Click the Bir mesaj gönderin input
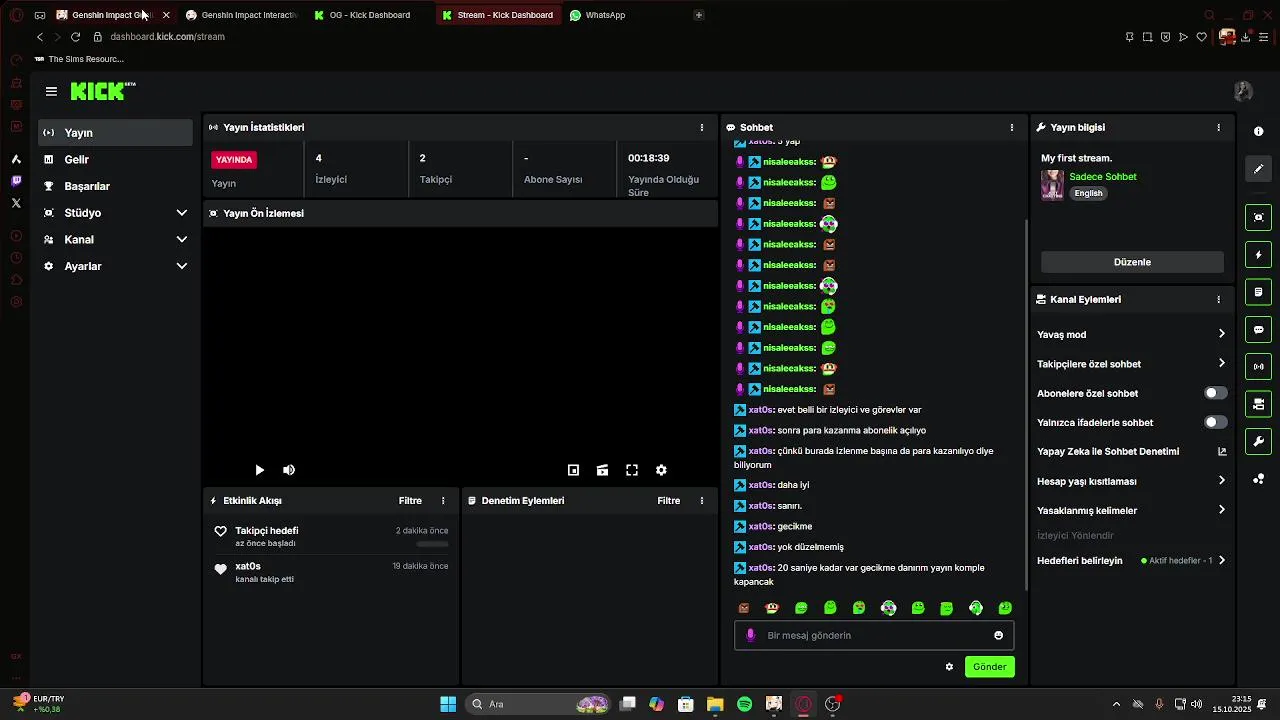Image resolution: width=1280 pixels, height=720 pixels. click(874, 635)
